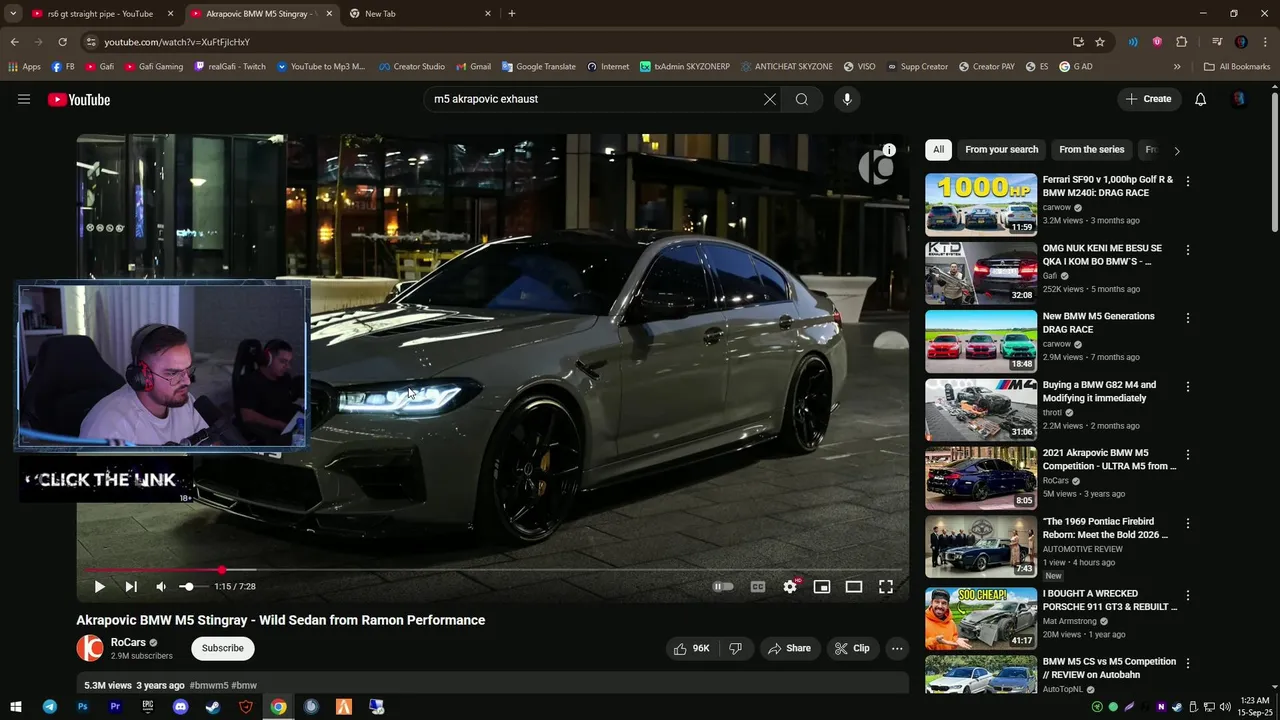
Task: Switch to 'rs6 gt straight pipe' browser tab
Action: 100,14
